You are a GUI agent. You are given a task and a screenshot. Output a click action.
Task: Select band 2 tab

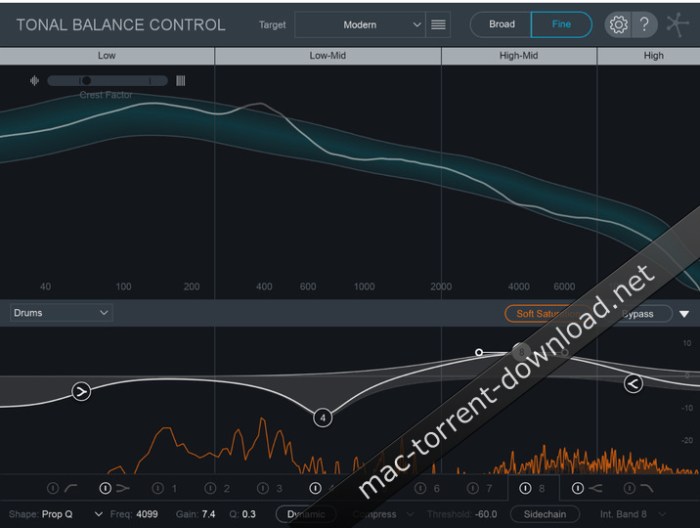227,489
